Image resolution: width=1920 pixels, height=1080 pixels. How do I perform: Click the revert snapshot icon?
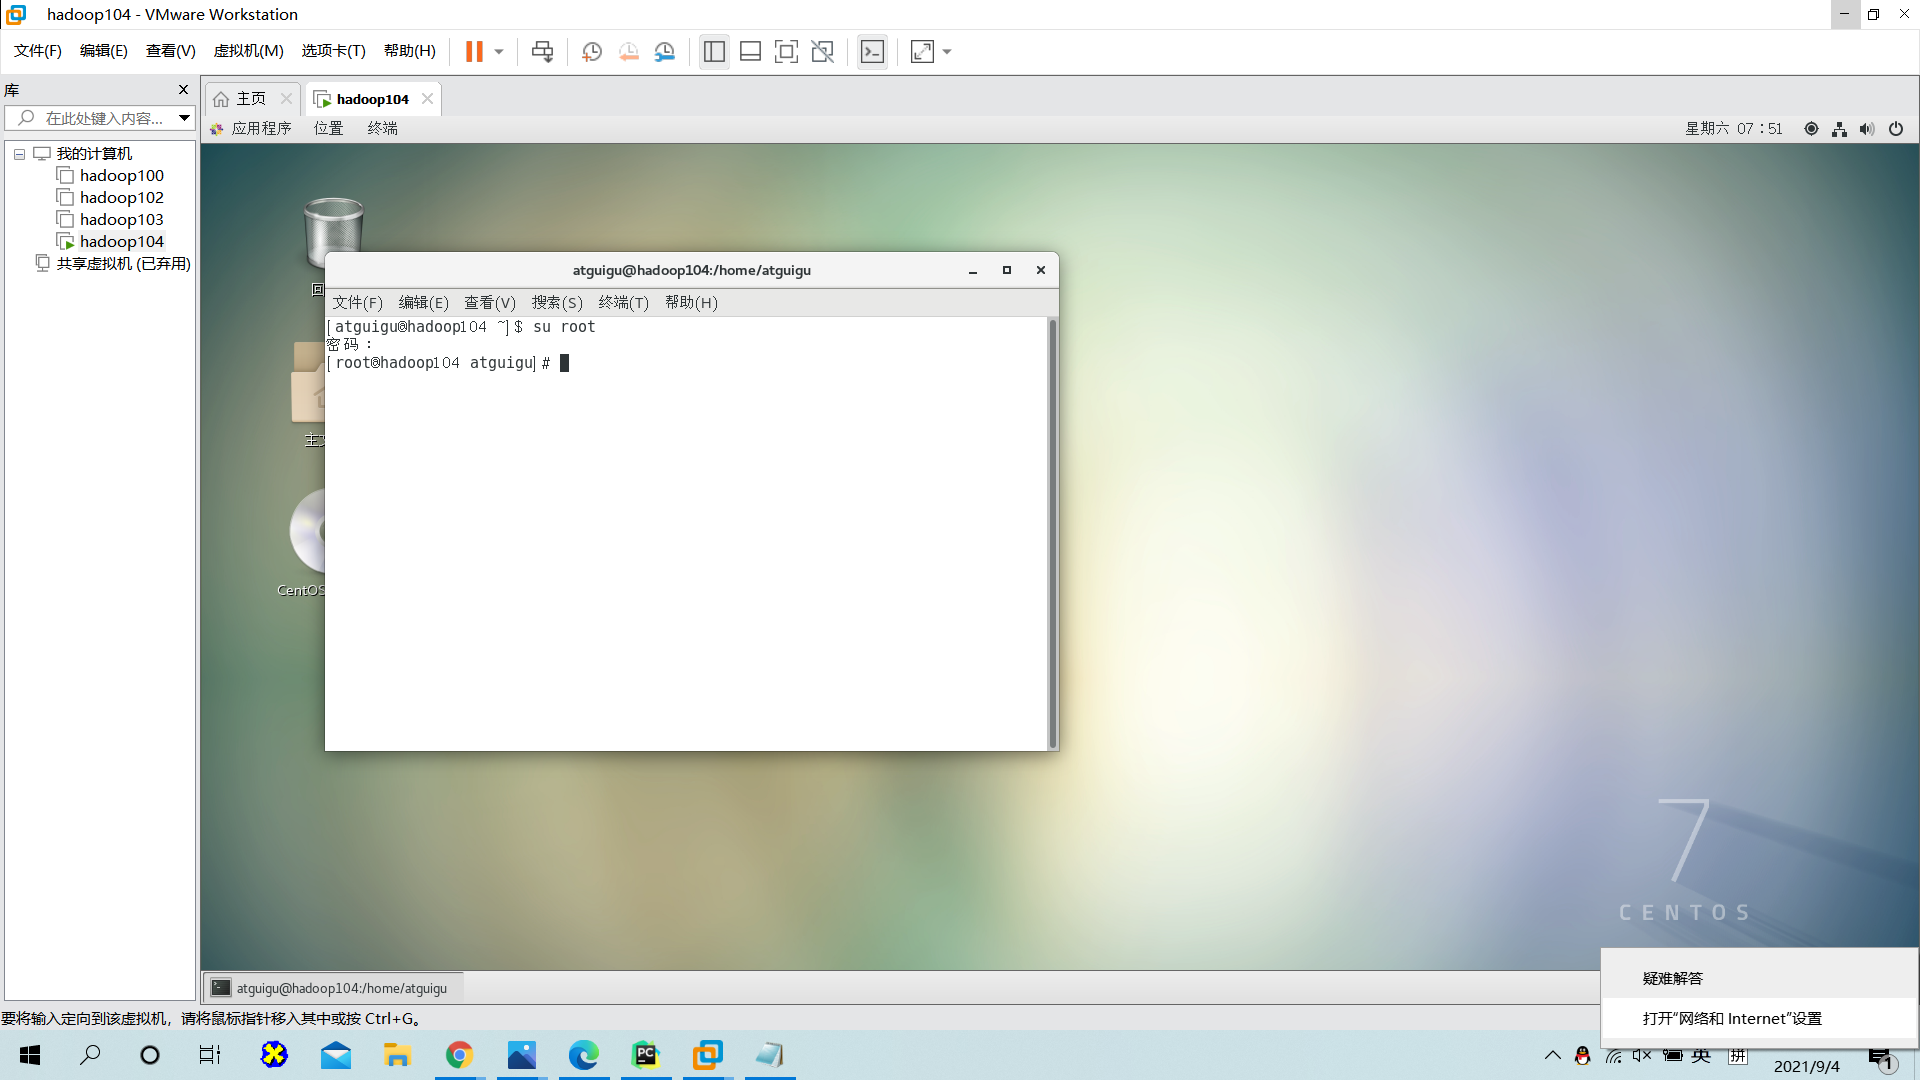coord(629,51)
